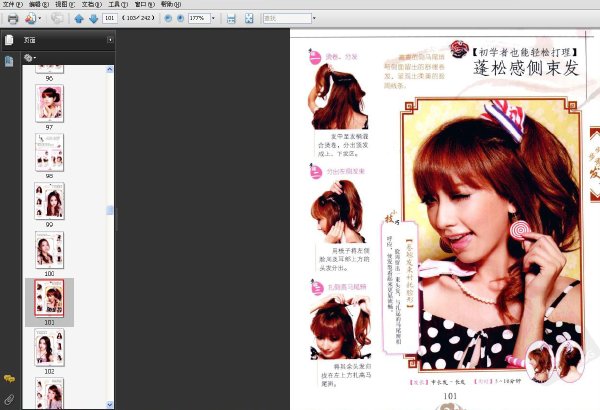
Task: Click the scrolling page mode icon
Action: (x=231, y=18)
